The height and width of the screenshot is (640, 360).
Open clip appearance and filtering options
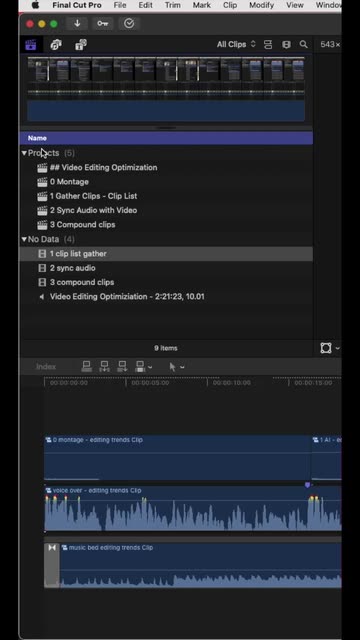[x=268, y=44]
